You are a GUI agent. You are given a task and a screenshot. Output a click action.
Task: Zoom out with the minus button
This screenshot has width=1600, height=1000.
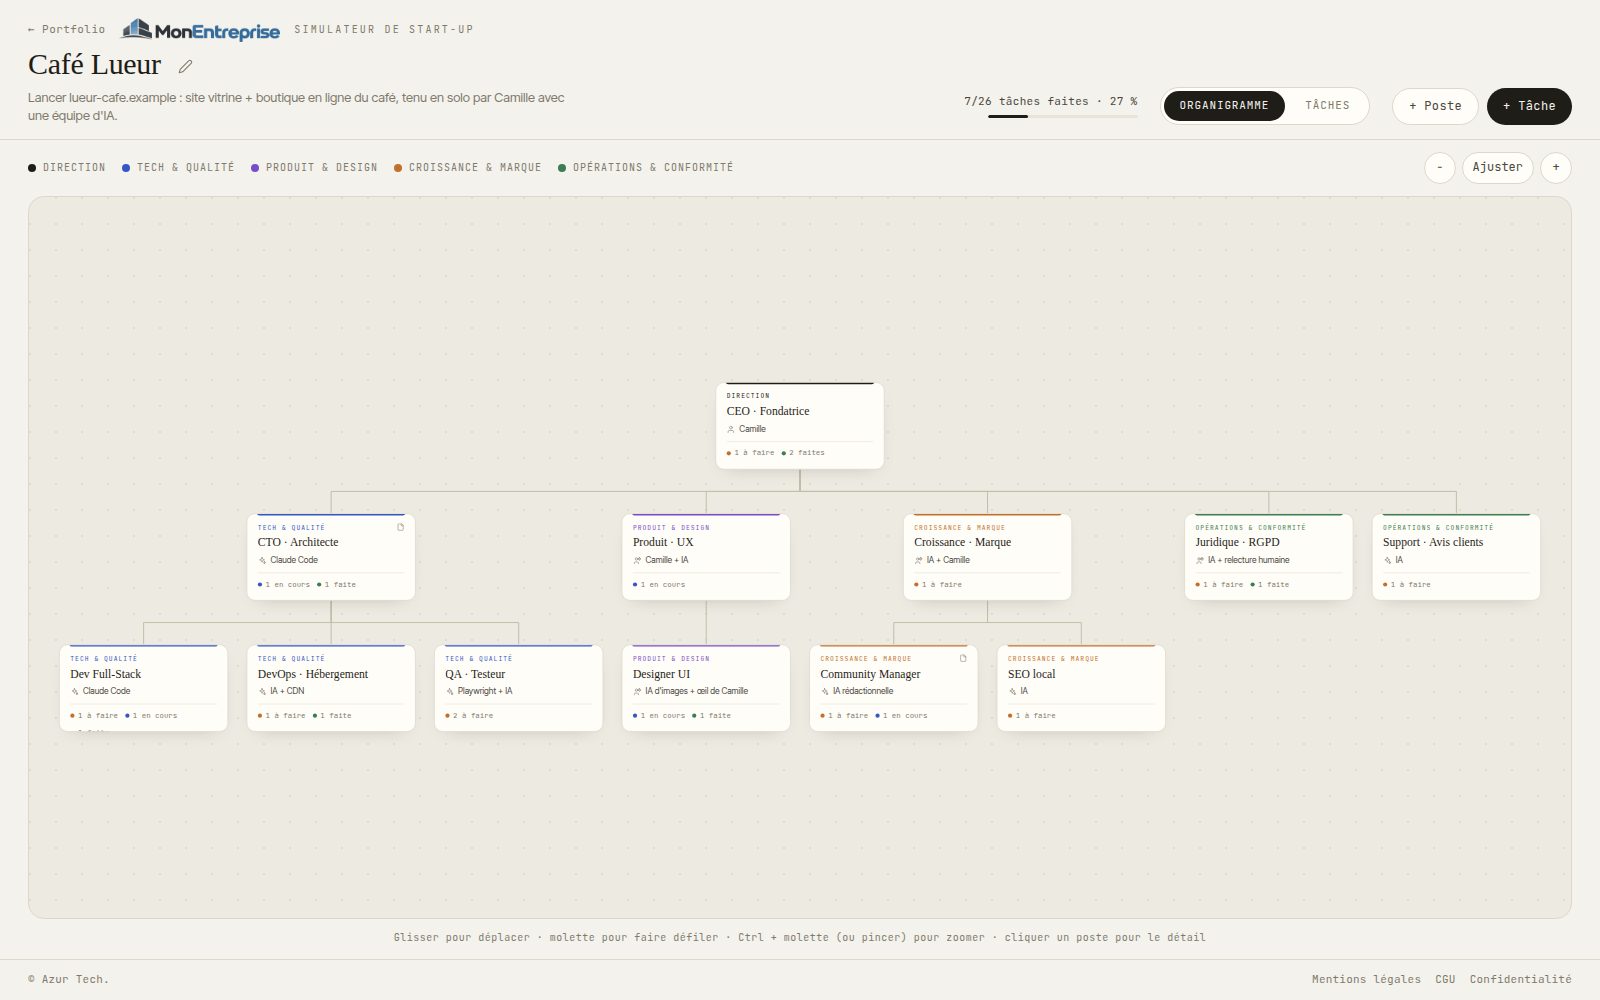tap(1439, 167)
